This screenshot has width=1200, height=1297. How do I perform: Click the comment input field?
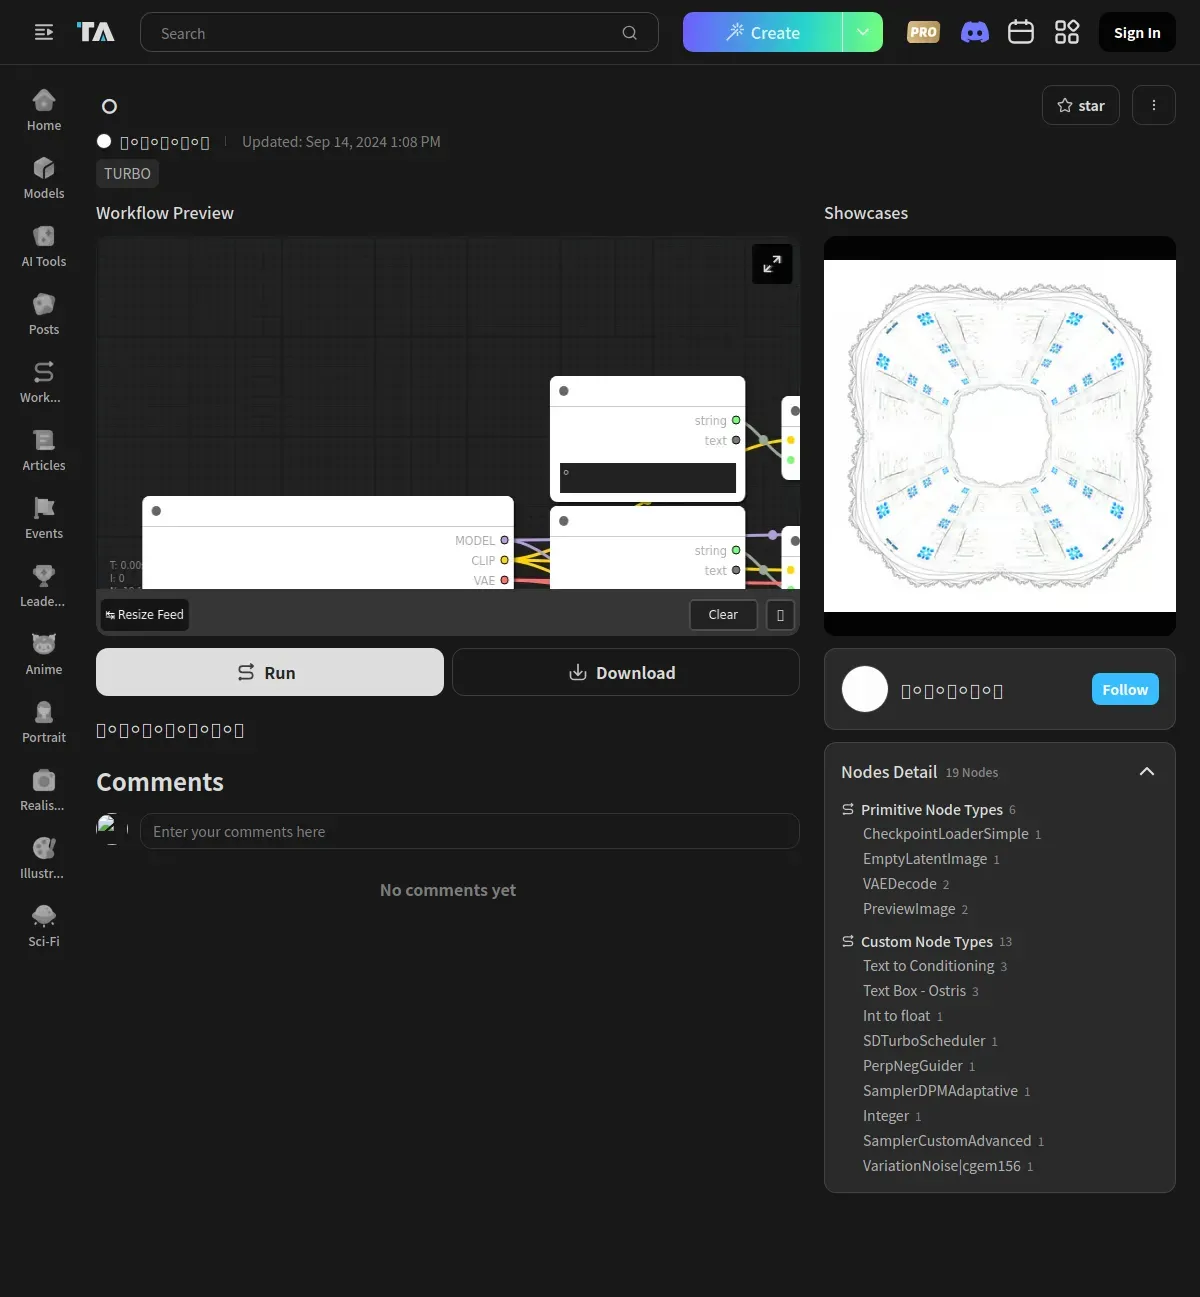click(470, 831)
